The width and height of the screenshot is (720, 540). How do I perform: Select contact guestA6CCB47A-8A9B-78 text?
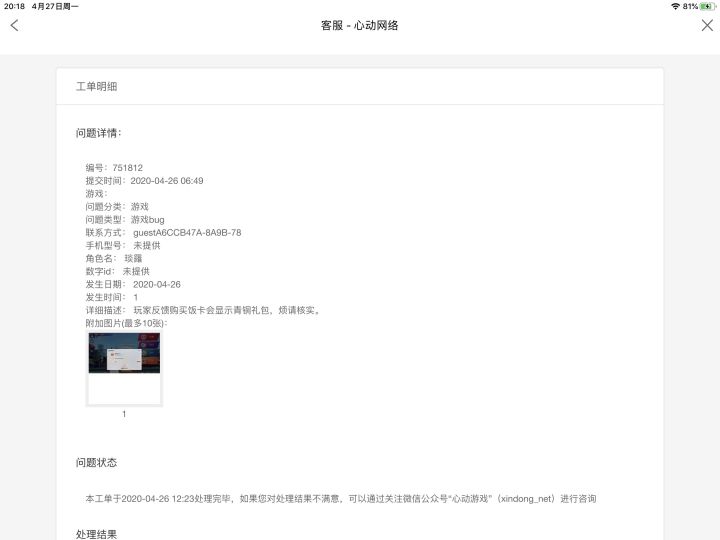pyautogui.click(x=187, y=232)
